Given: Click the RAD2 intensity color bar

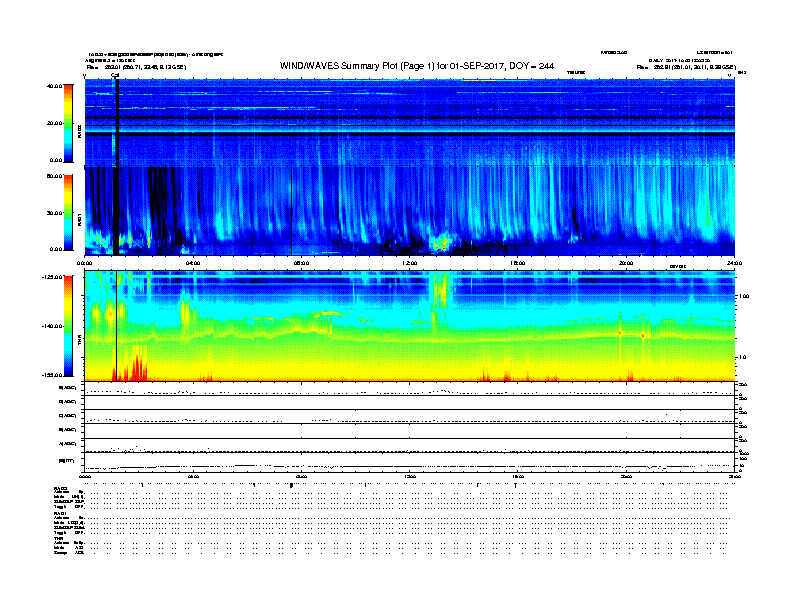Looking at the screenshot, I should 68,123.
